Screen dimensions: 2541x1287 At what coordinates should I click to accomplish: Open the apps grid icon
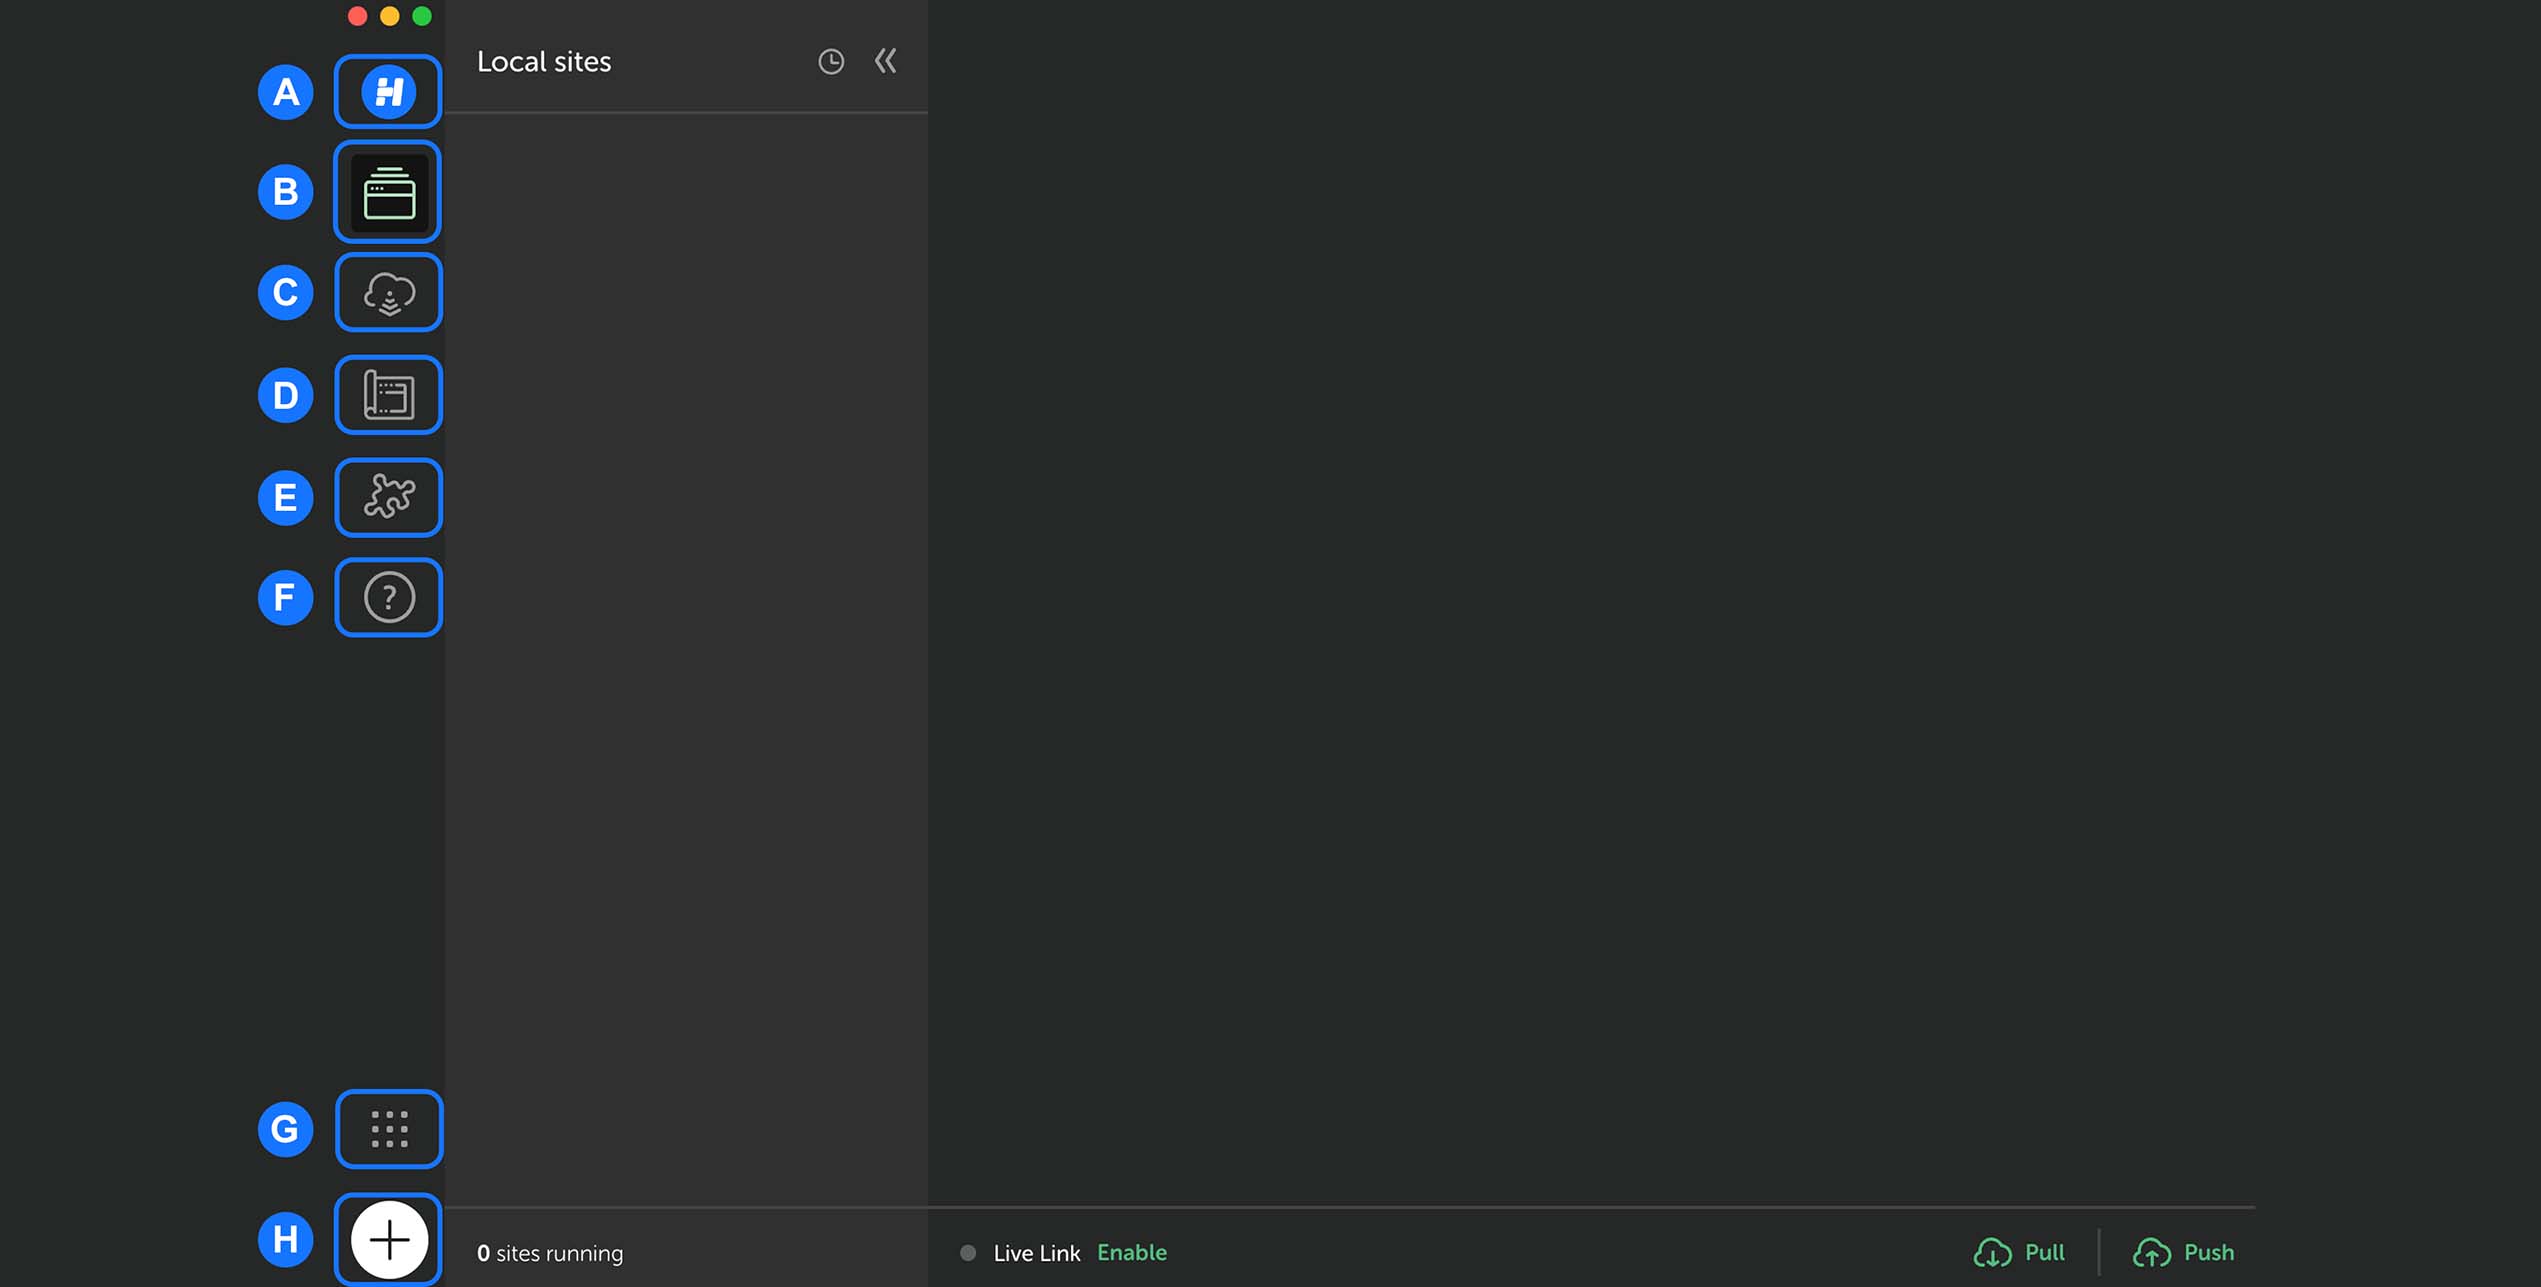(388, 1129)
